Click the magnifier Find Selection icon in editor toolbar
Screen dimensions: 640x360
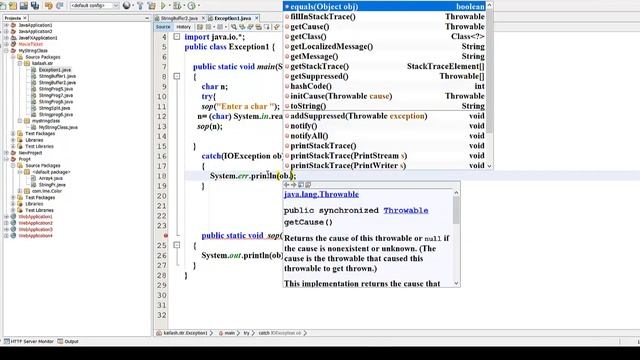(233, 27)
